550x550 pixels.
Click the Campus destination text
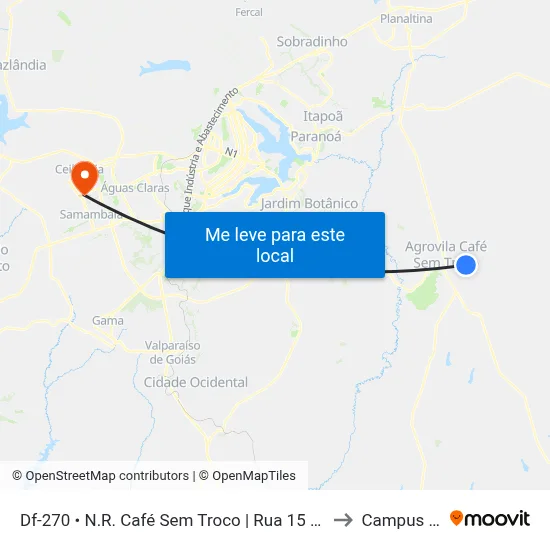tap(400, 520)
